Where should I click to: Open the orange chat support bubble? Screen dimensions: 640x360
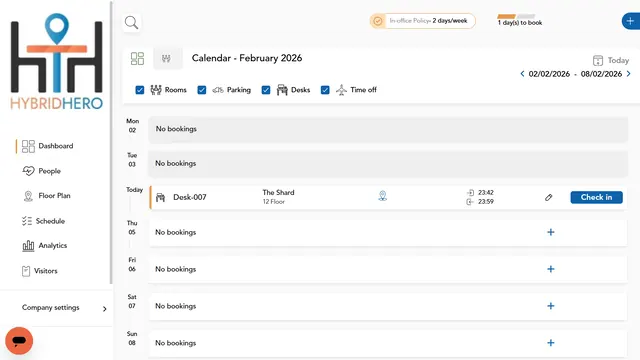click(x=19, y=341)
